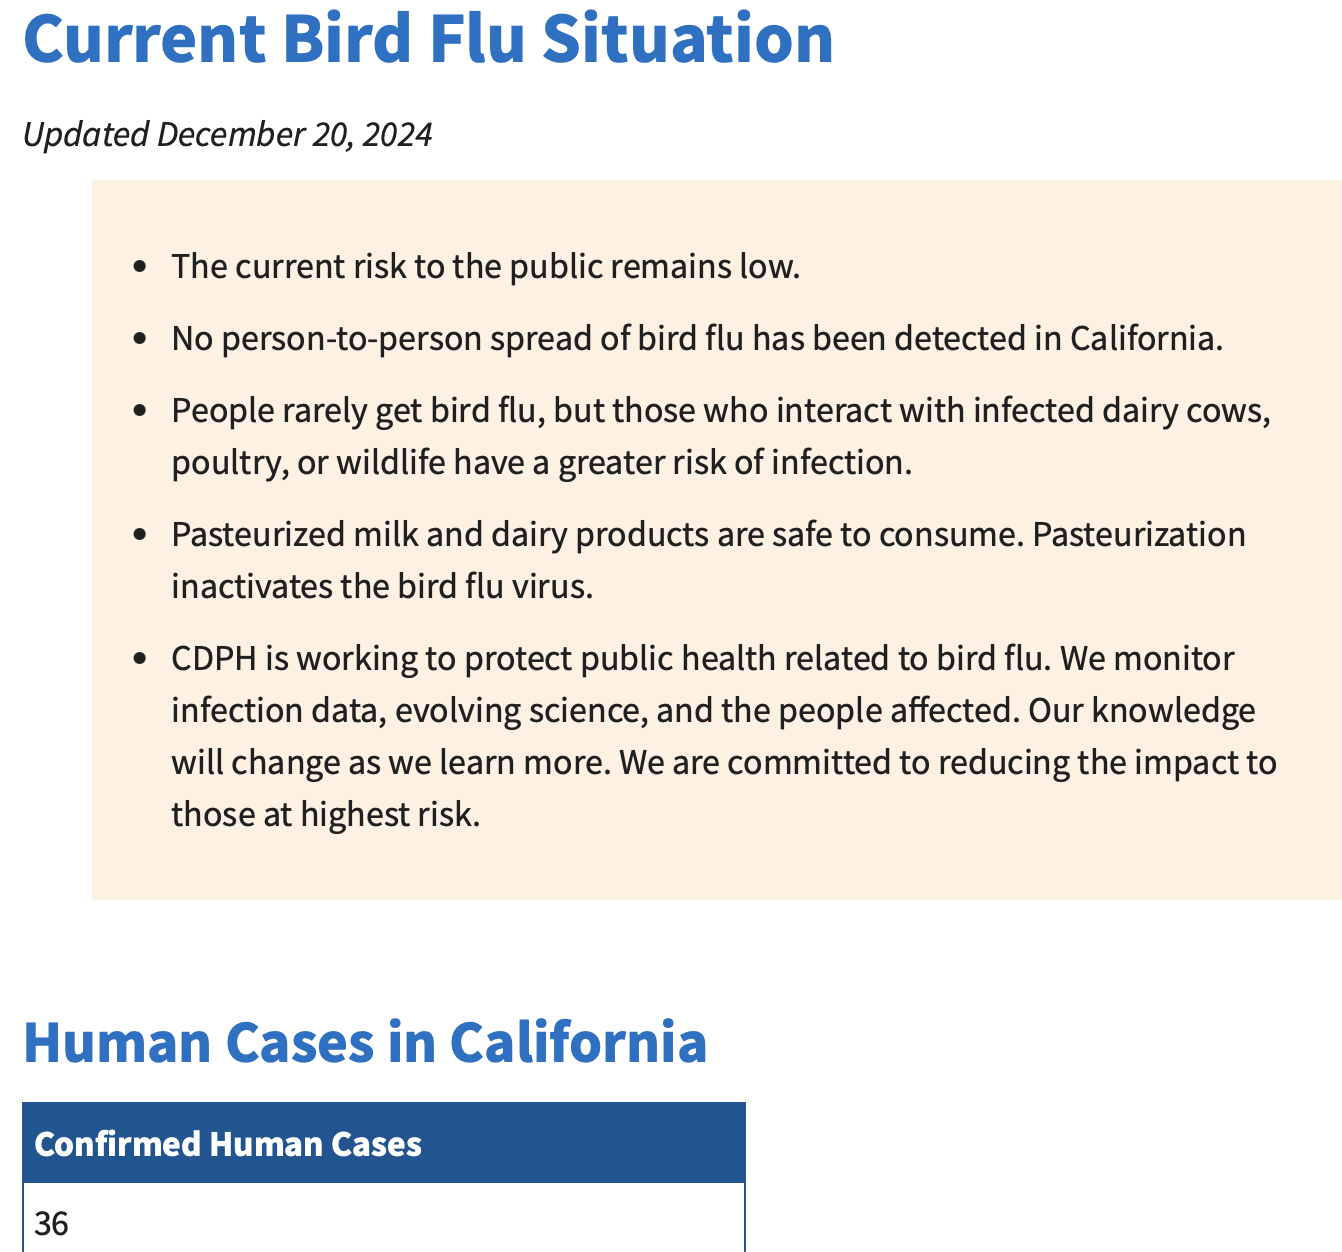Click the line starting "Pasteurized milk and dairy products"
The width and height of the screenshot is (1342, 1252).
708,535
